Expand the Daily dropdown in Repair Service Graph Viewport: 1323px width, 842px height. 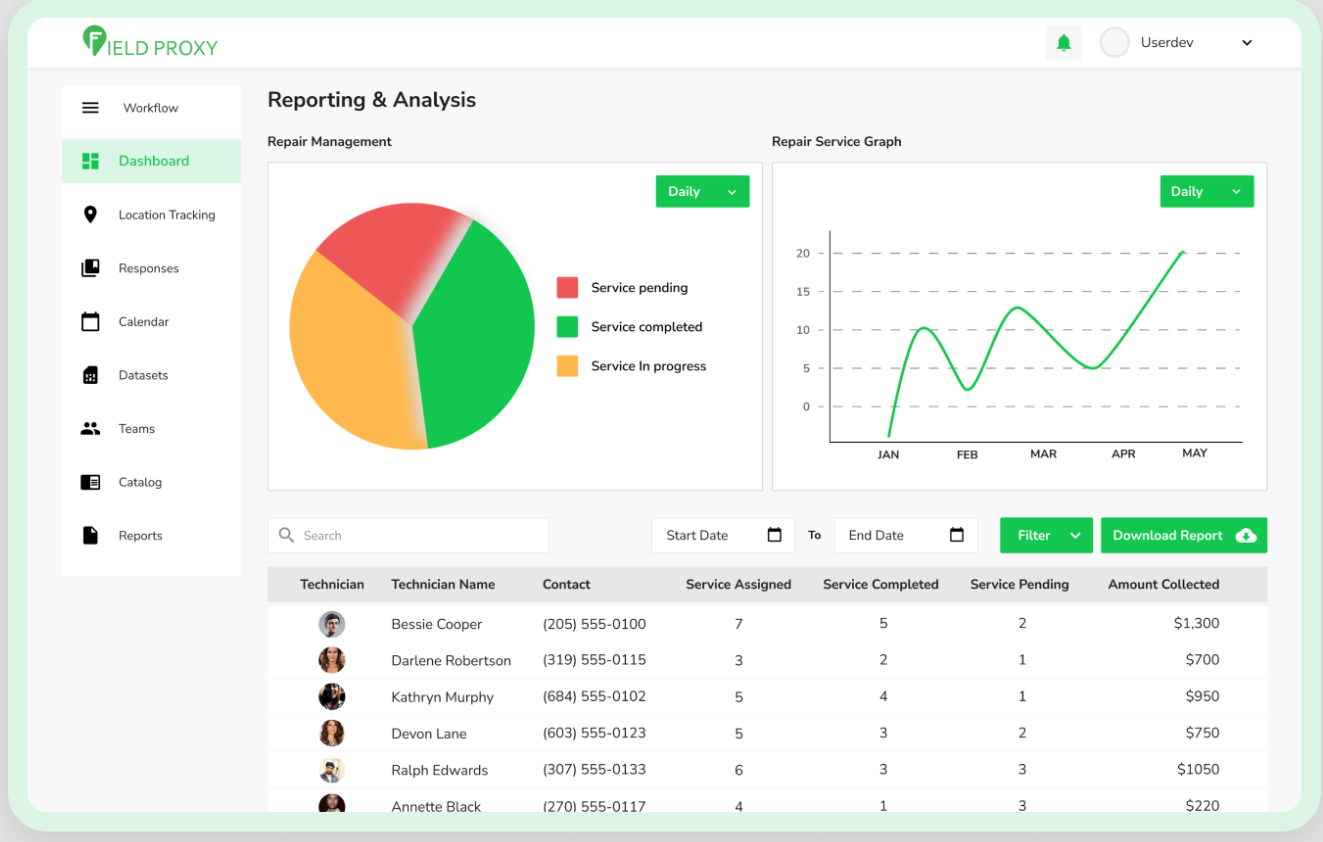tap(1206, 192)
